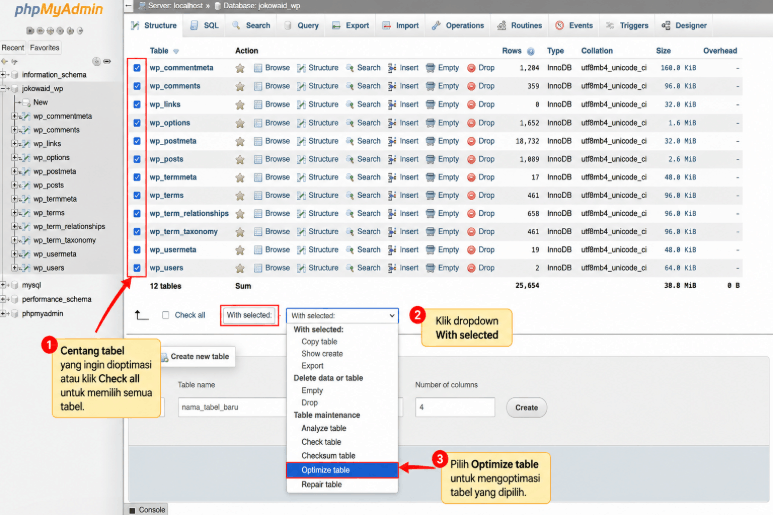Click the Browse icon in wp_term_taxonomy row
Viewport: 773px width, 515px height.
(x=258, y=232)
